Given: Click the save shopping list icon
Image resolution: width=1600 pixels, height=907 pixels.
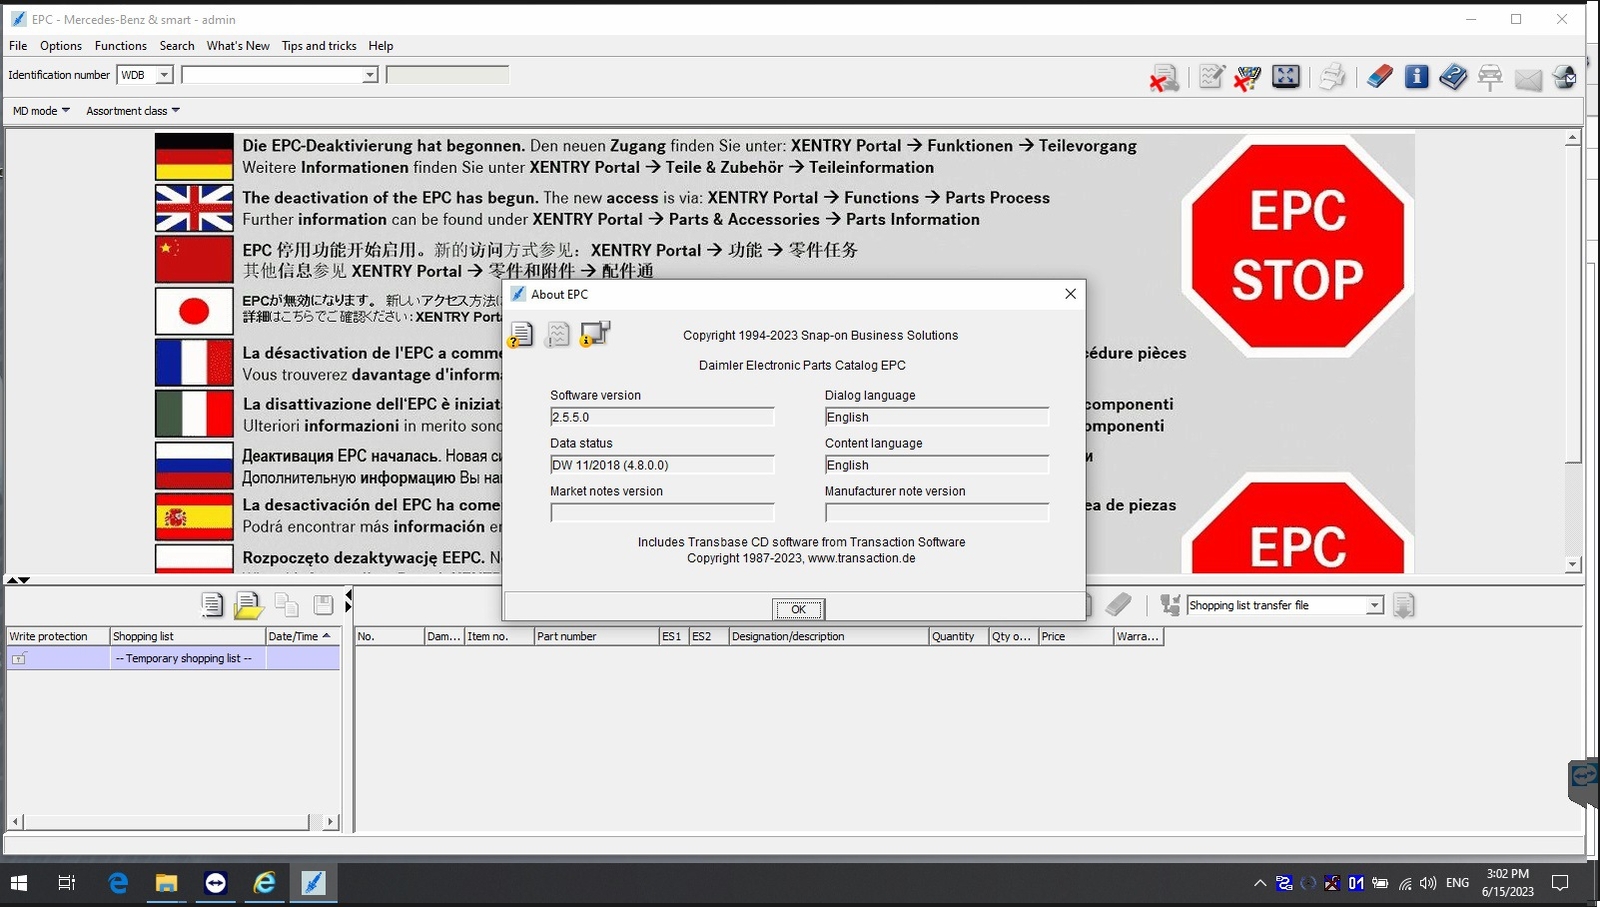Looking at the screenshot, I should pyautogui.click(x=323, y=604).
